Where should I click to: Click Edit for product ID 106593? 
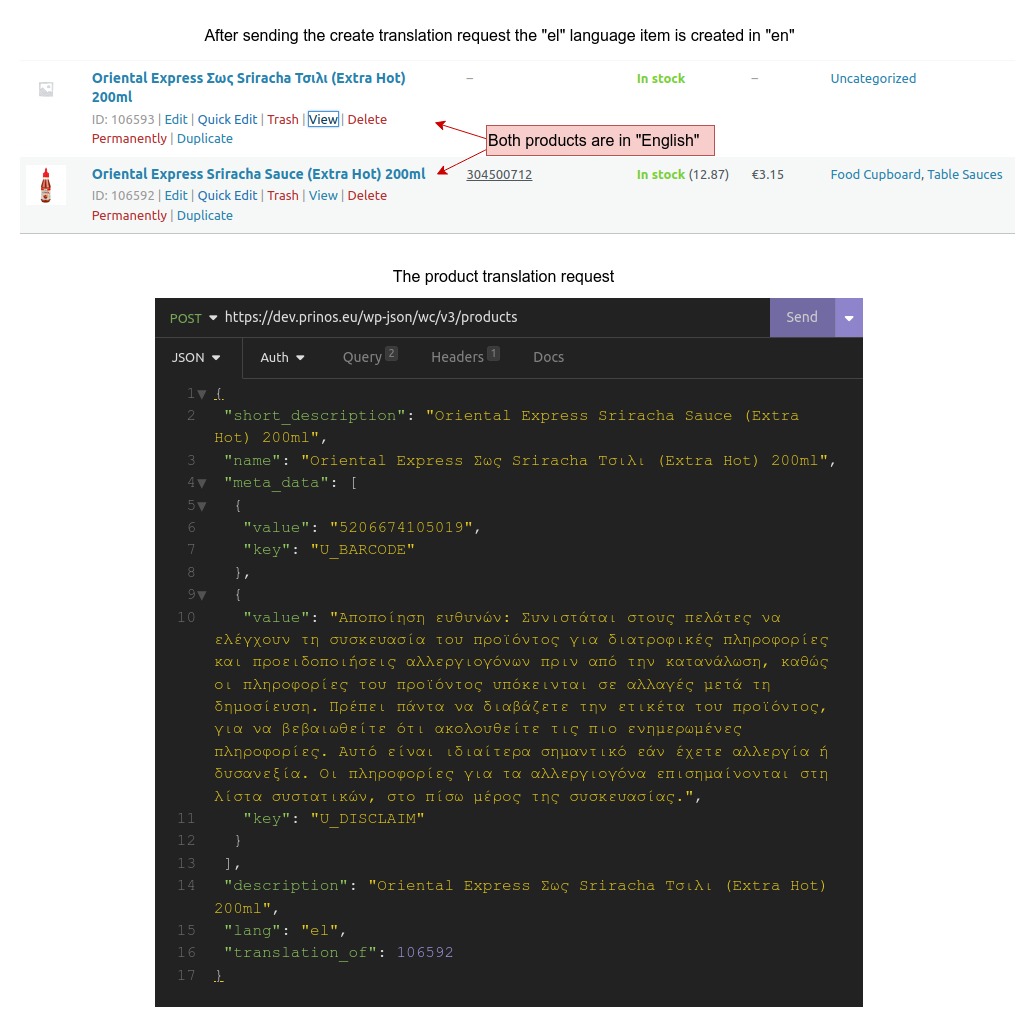click(176, 119)
